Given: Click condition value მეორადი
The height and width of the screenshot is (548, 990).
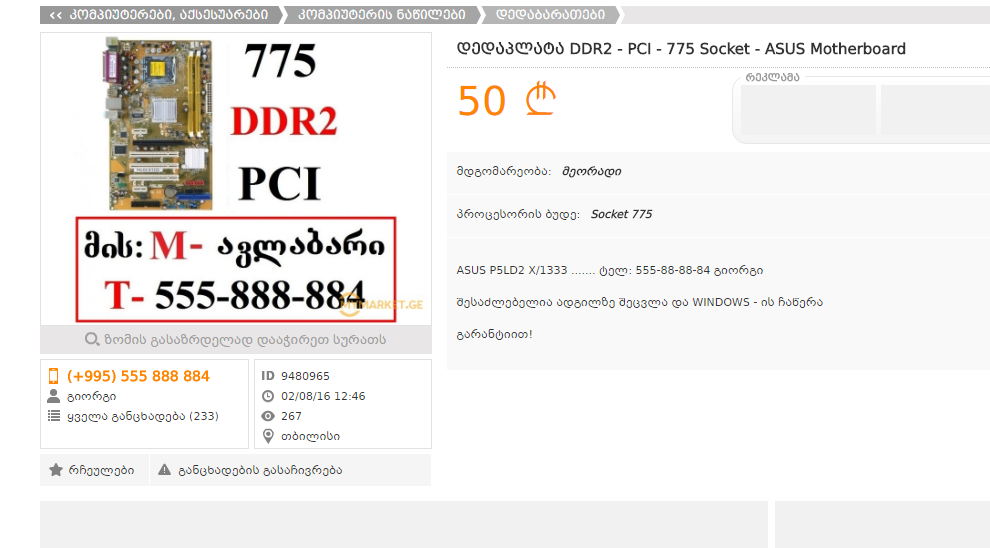Looking at the screenshot, I should coord(592,171).
